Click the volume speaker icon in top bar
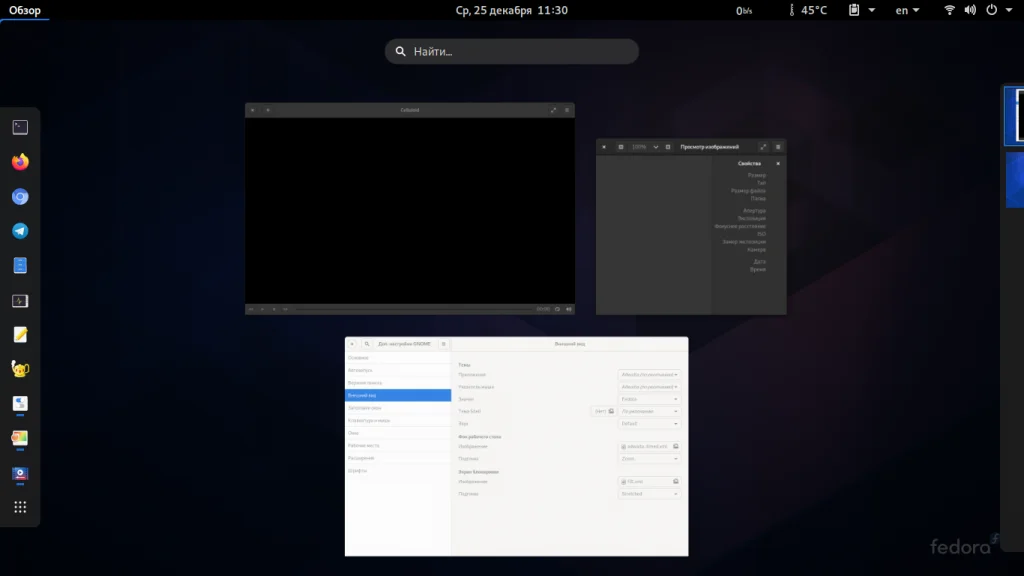 969,10
